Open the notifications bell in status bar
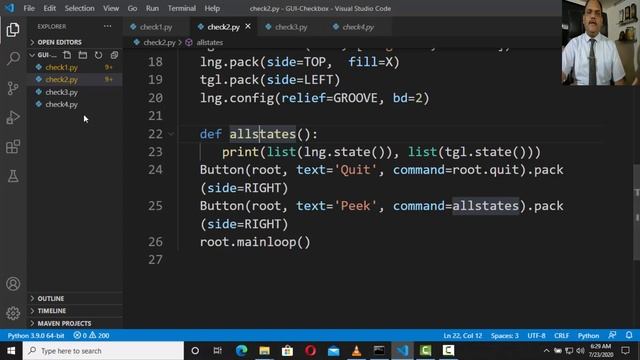This screenshot has height=360, width=640. pos(629,335)
